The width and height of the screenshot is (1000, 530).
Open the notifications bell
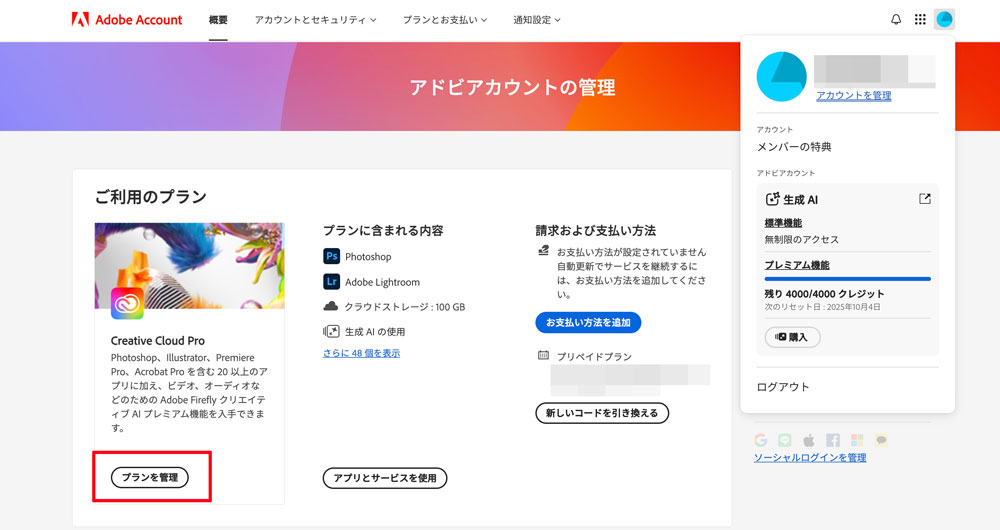pyautogui.click(x=896, y=19)
